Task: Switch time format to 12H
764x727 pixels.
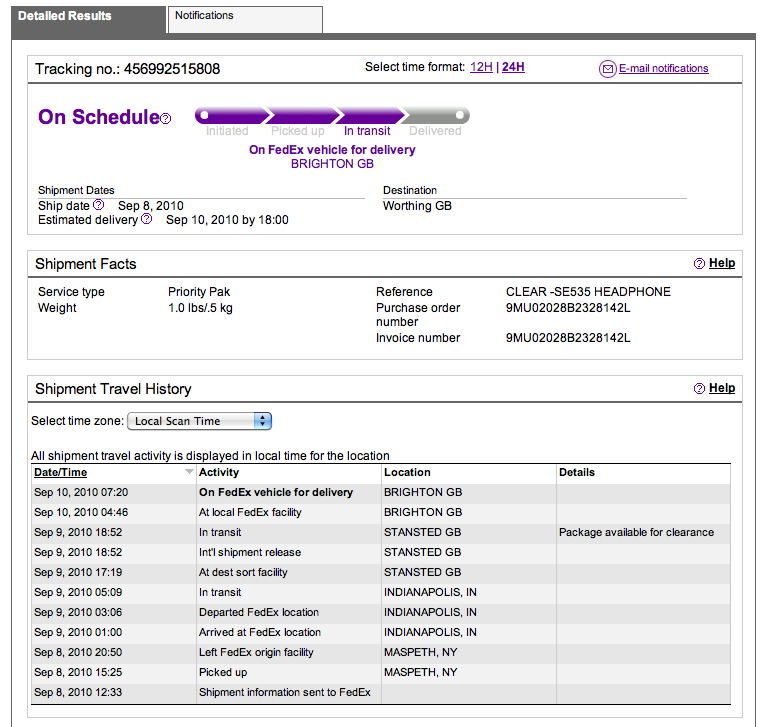Action: [481, 67]
